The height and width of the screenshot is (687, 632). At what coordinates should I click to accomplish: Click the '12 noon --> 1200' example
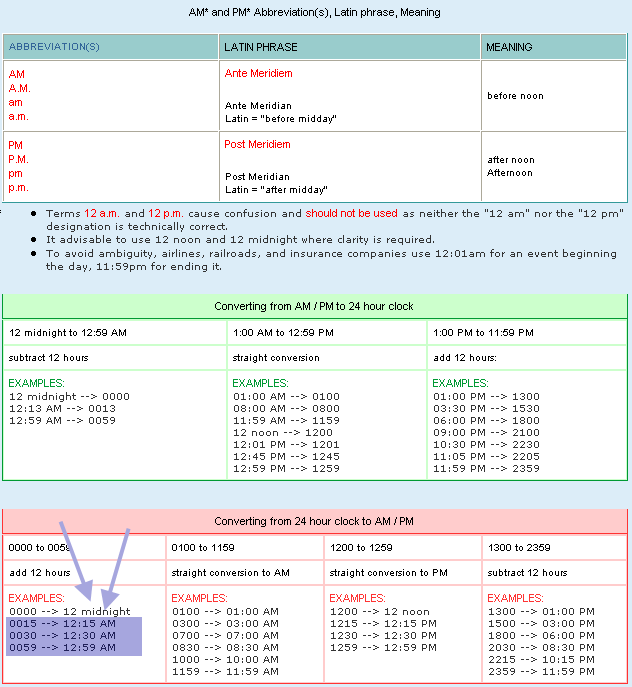[x=283, y=432]
